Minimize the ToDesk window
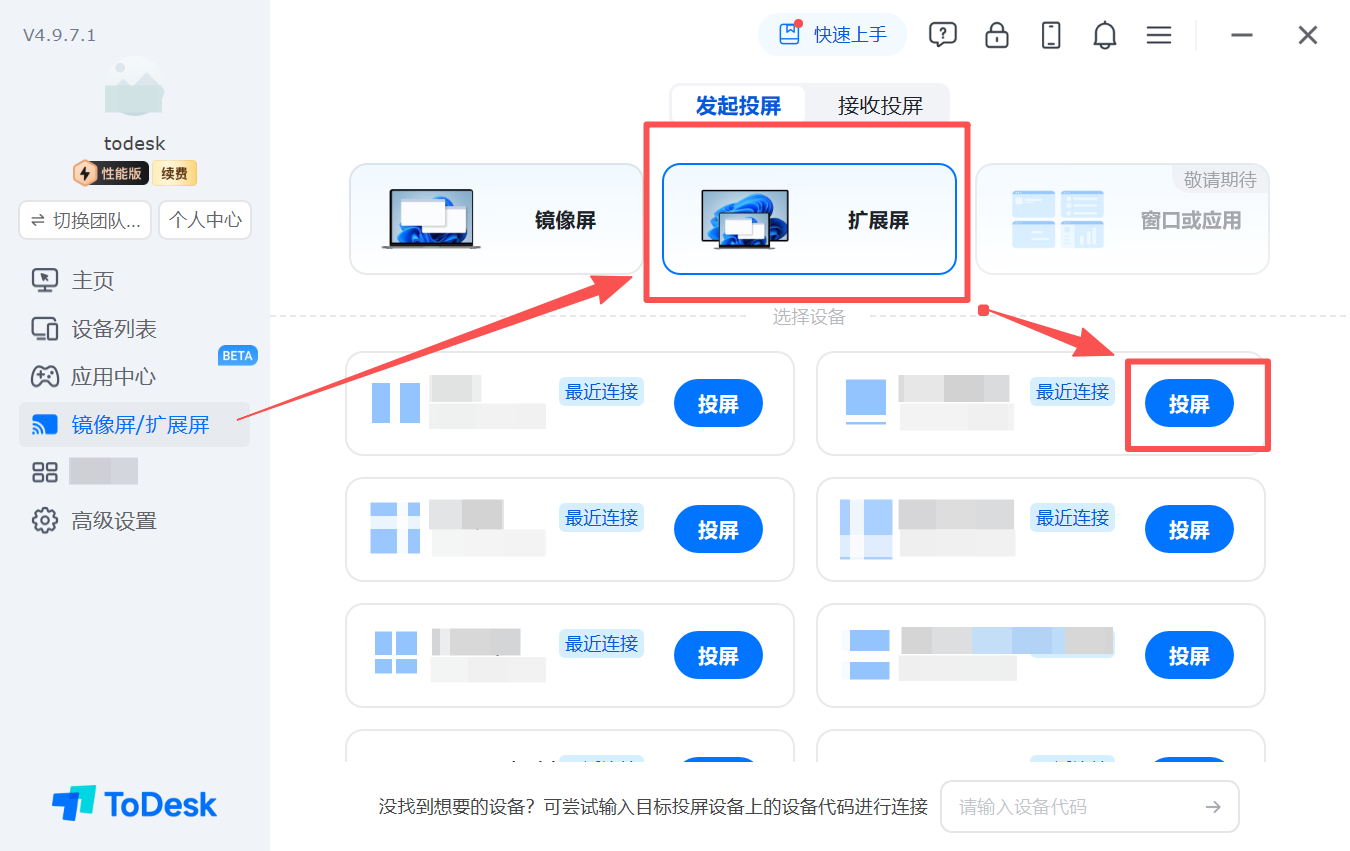Image resolution: width=1350 pixels, height=851 pixels. tap(1242, 35)
